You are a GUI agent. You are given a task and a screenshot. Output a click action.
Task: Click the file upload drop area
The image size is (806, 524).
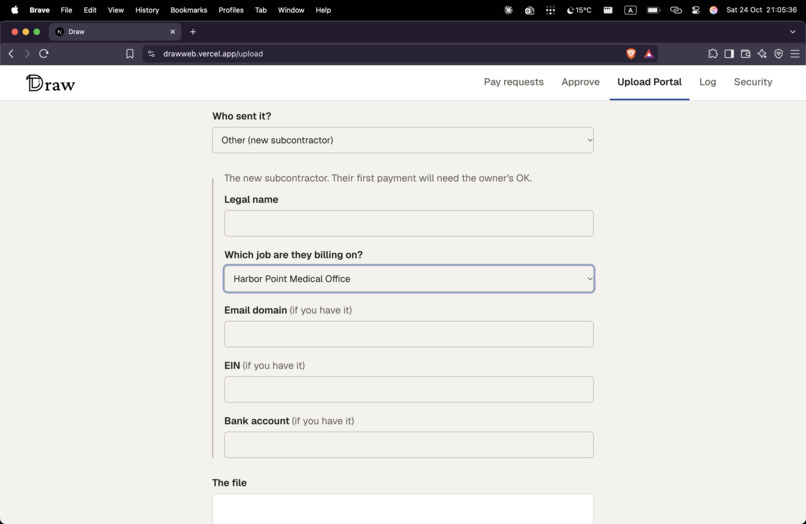(x=403, y=509)
